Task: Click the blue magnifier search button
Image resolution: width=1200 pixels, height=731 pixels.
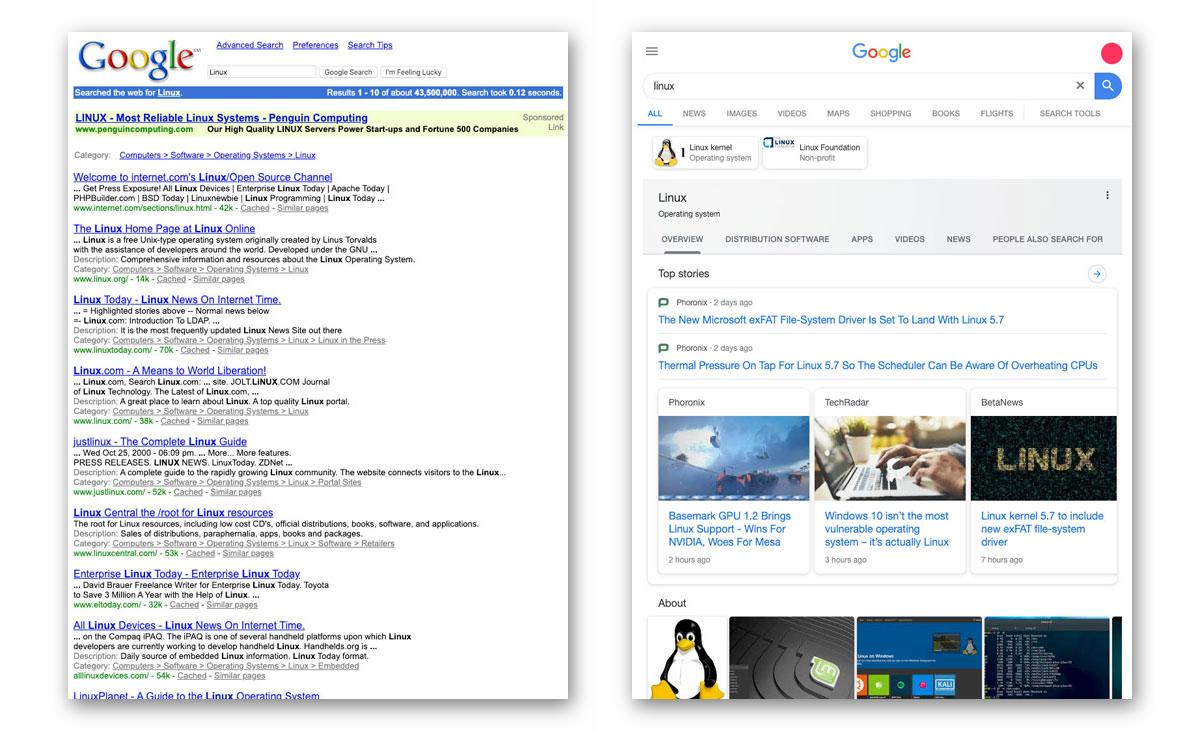Action: (x=1107, y=86)
